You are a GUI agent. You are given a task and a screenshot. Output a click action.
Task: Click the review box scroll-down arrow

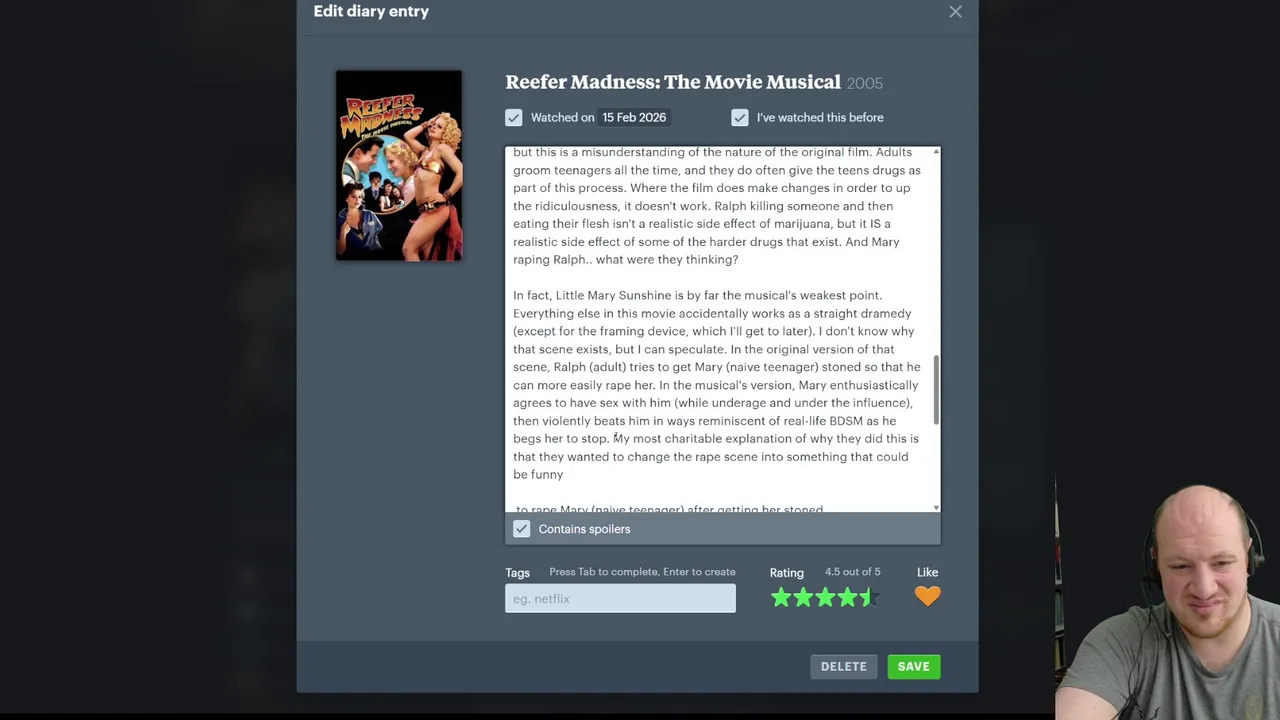tap(936, 508)
